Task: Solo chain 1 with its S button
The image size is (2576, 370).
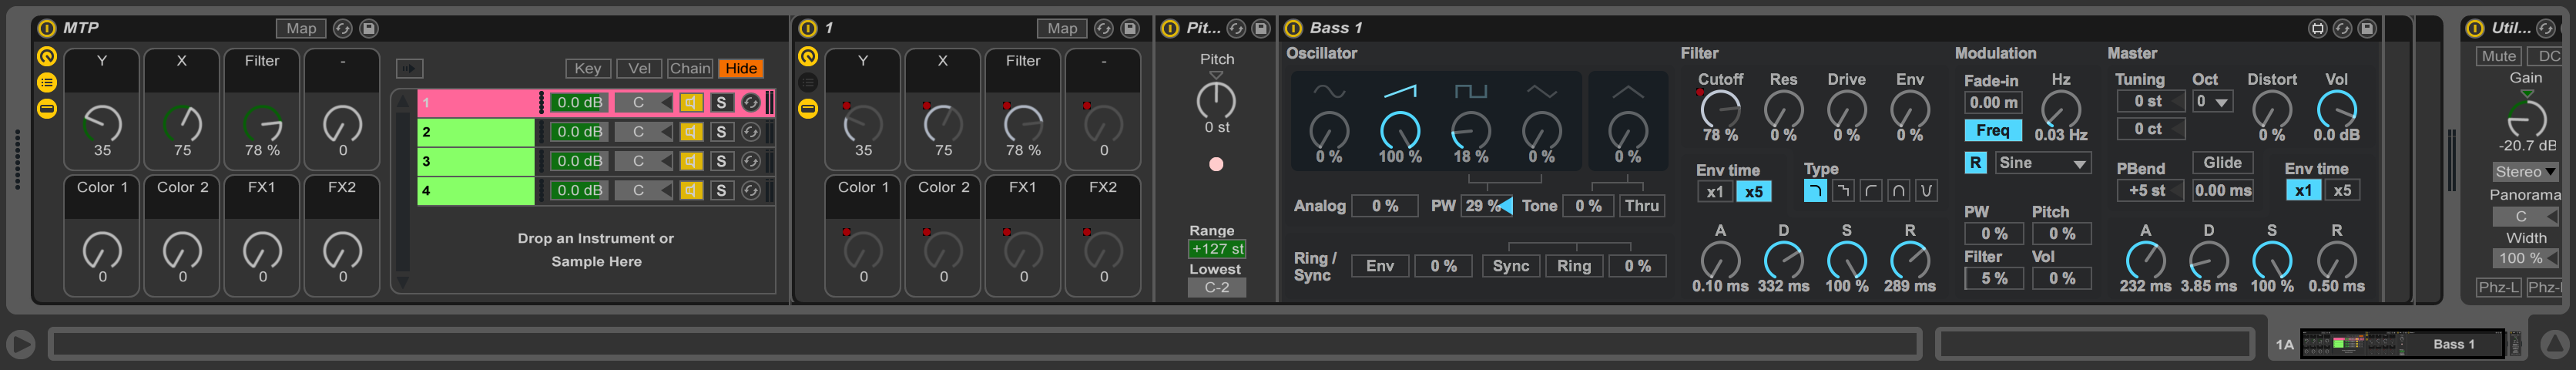Action: tap(720, 102)
